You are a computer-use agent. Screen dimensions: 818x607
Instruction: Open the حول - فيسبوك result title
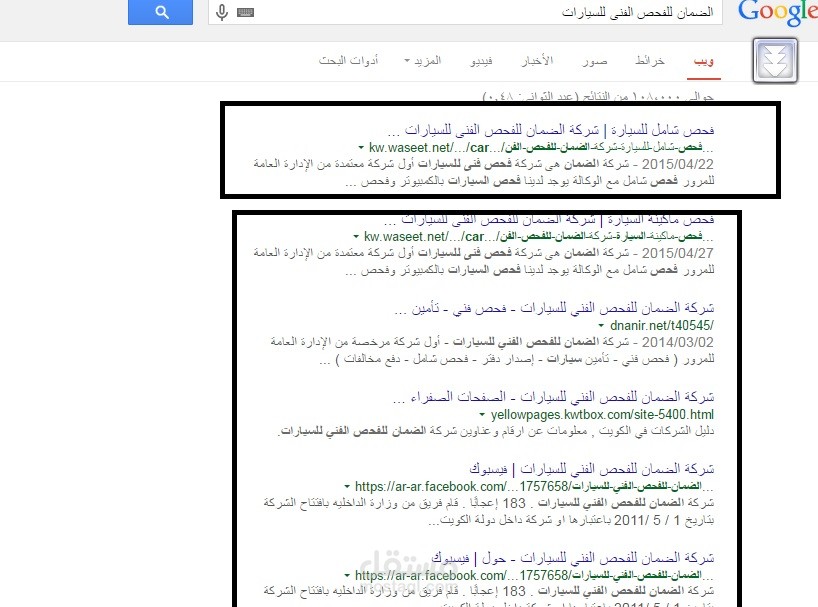click(x=573, y=558)
